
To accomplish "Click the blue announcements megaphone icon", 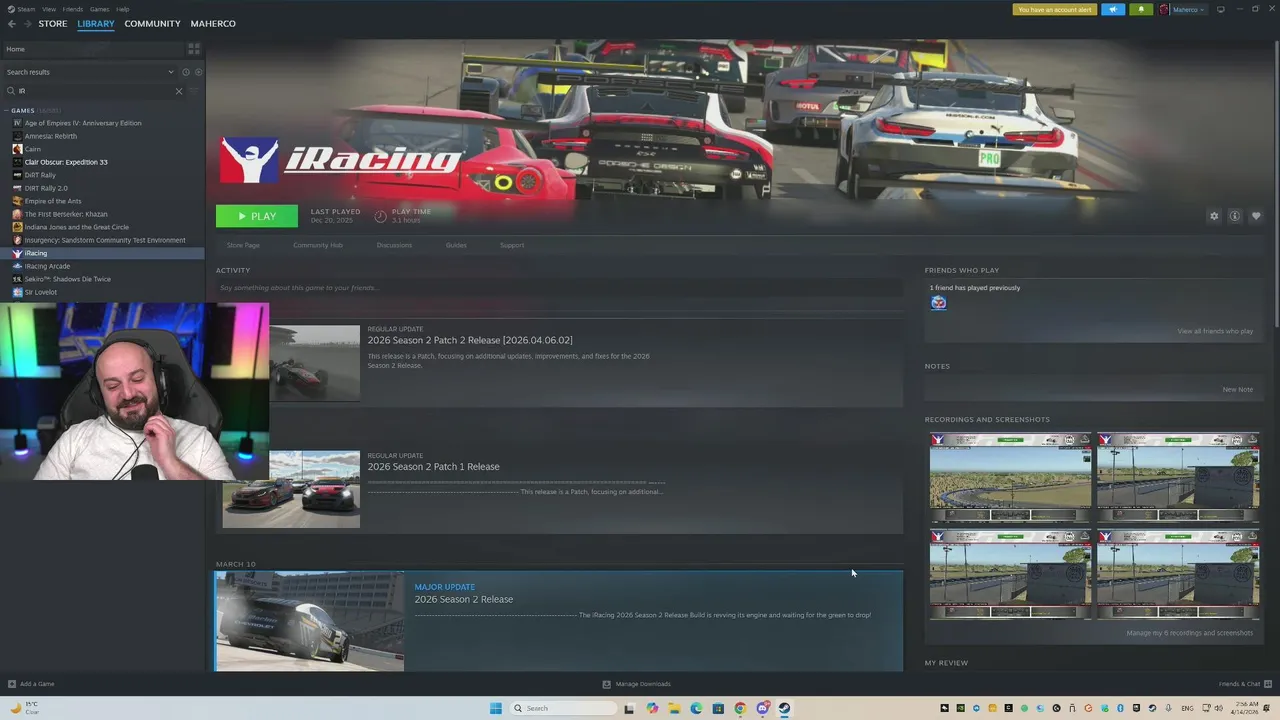I will [1112, 10].
